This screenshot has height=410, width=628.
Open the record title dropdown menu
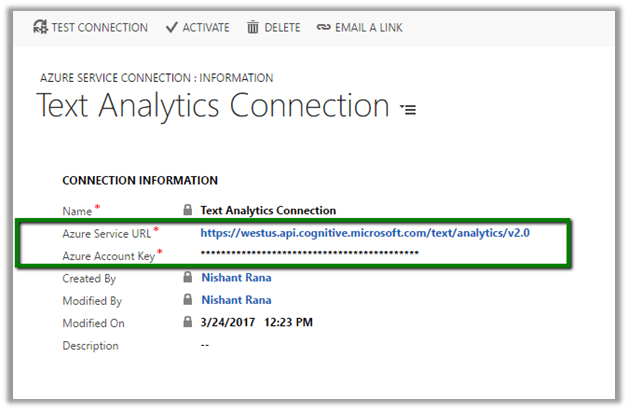408,108
